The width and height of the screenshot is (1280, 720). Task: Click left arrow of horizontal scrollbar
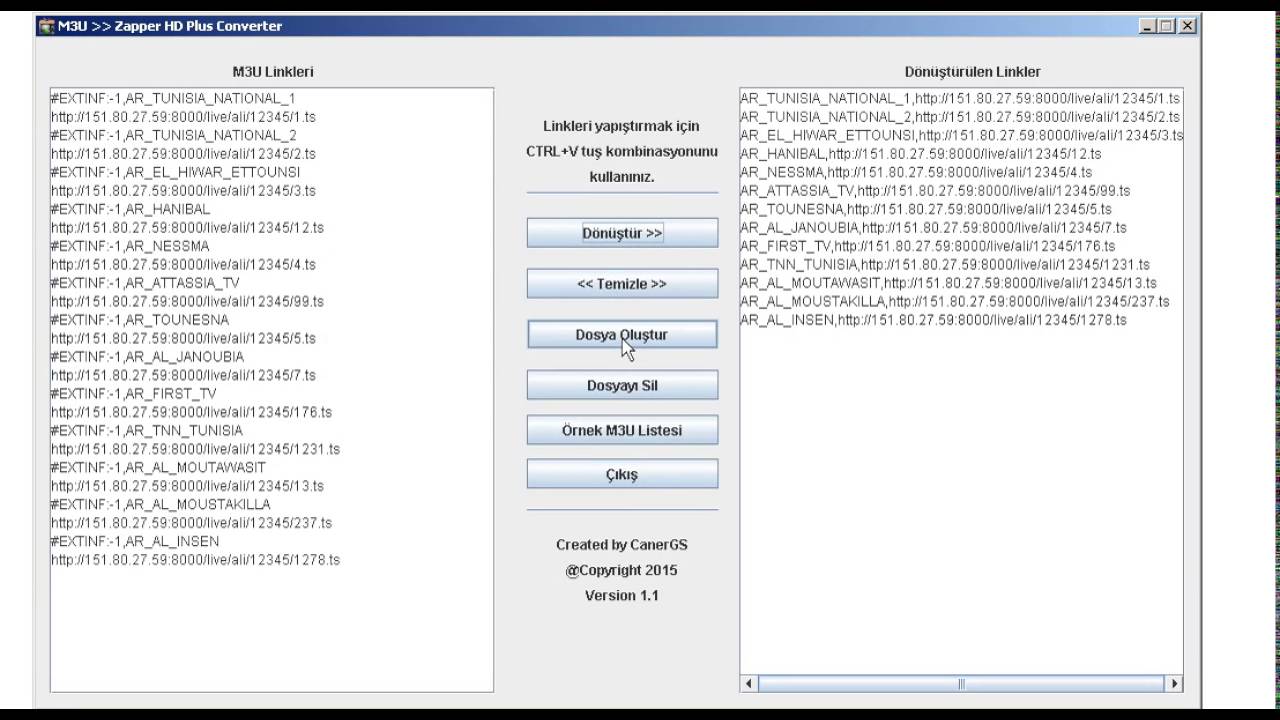click(749, 684)
